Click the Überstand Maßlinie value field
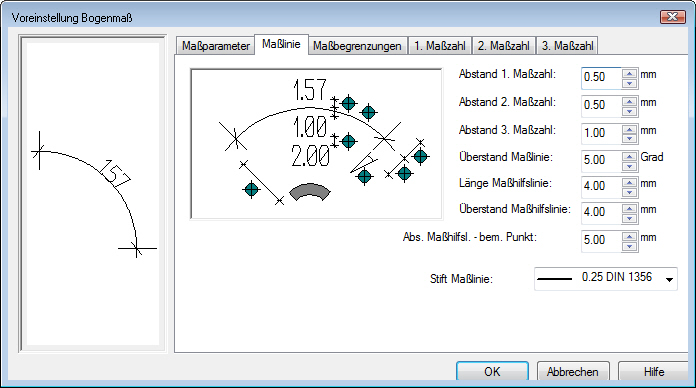696x388 pixels. pyautogui.click(x=601, y=160)
